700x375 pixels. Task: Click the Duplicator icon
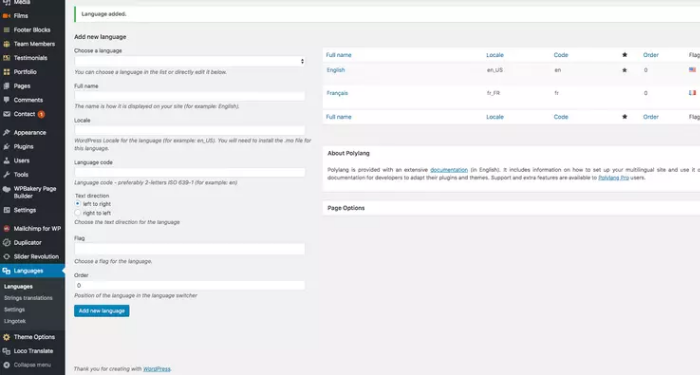pyautogui.click(x=6, y=243)
